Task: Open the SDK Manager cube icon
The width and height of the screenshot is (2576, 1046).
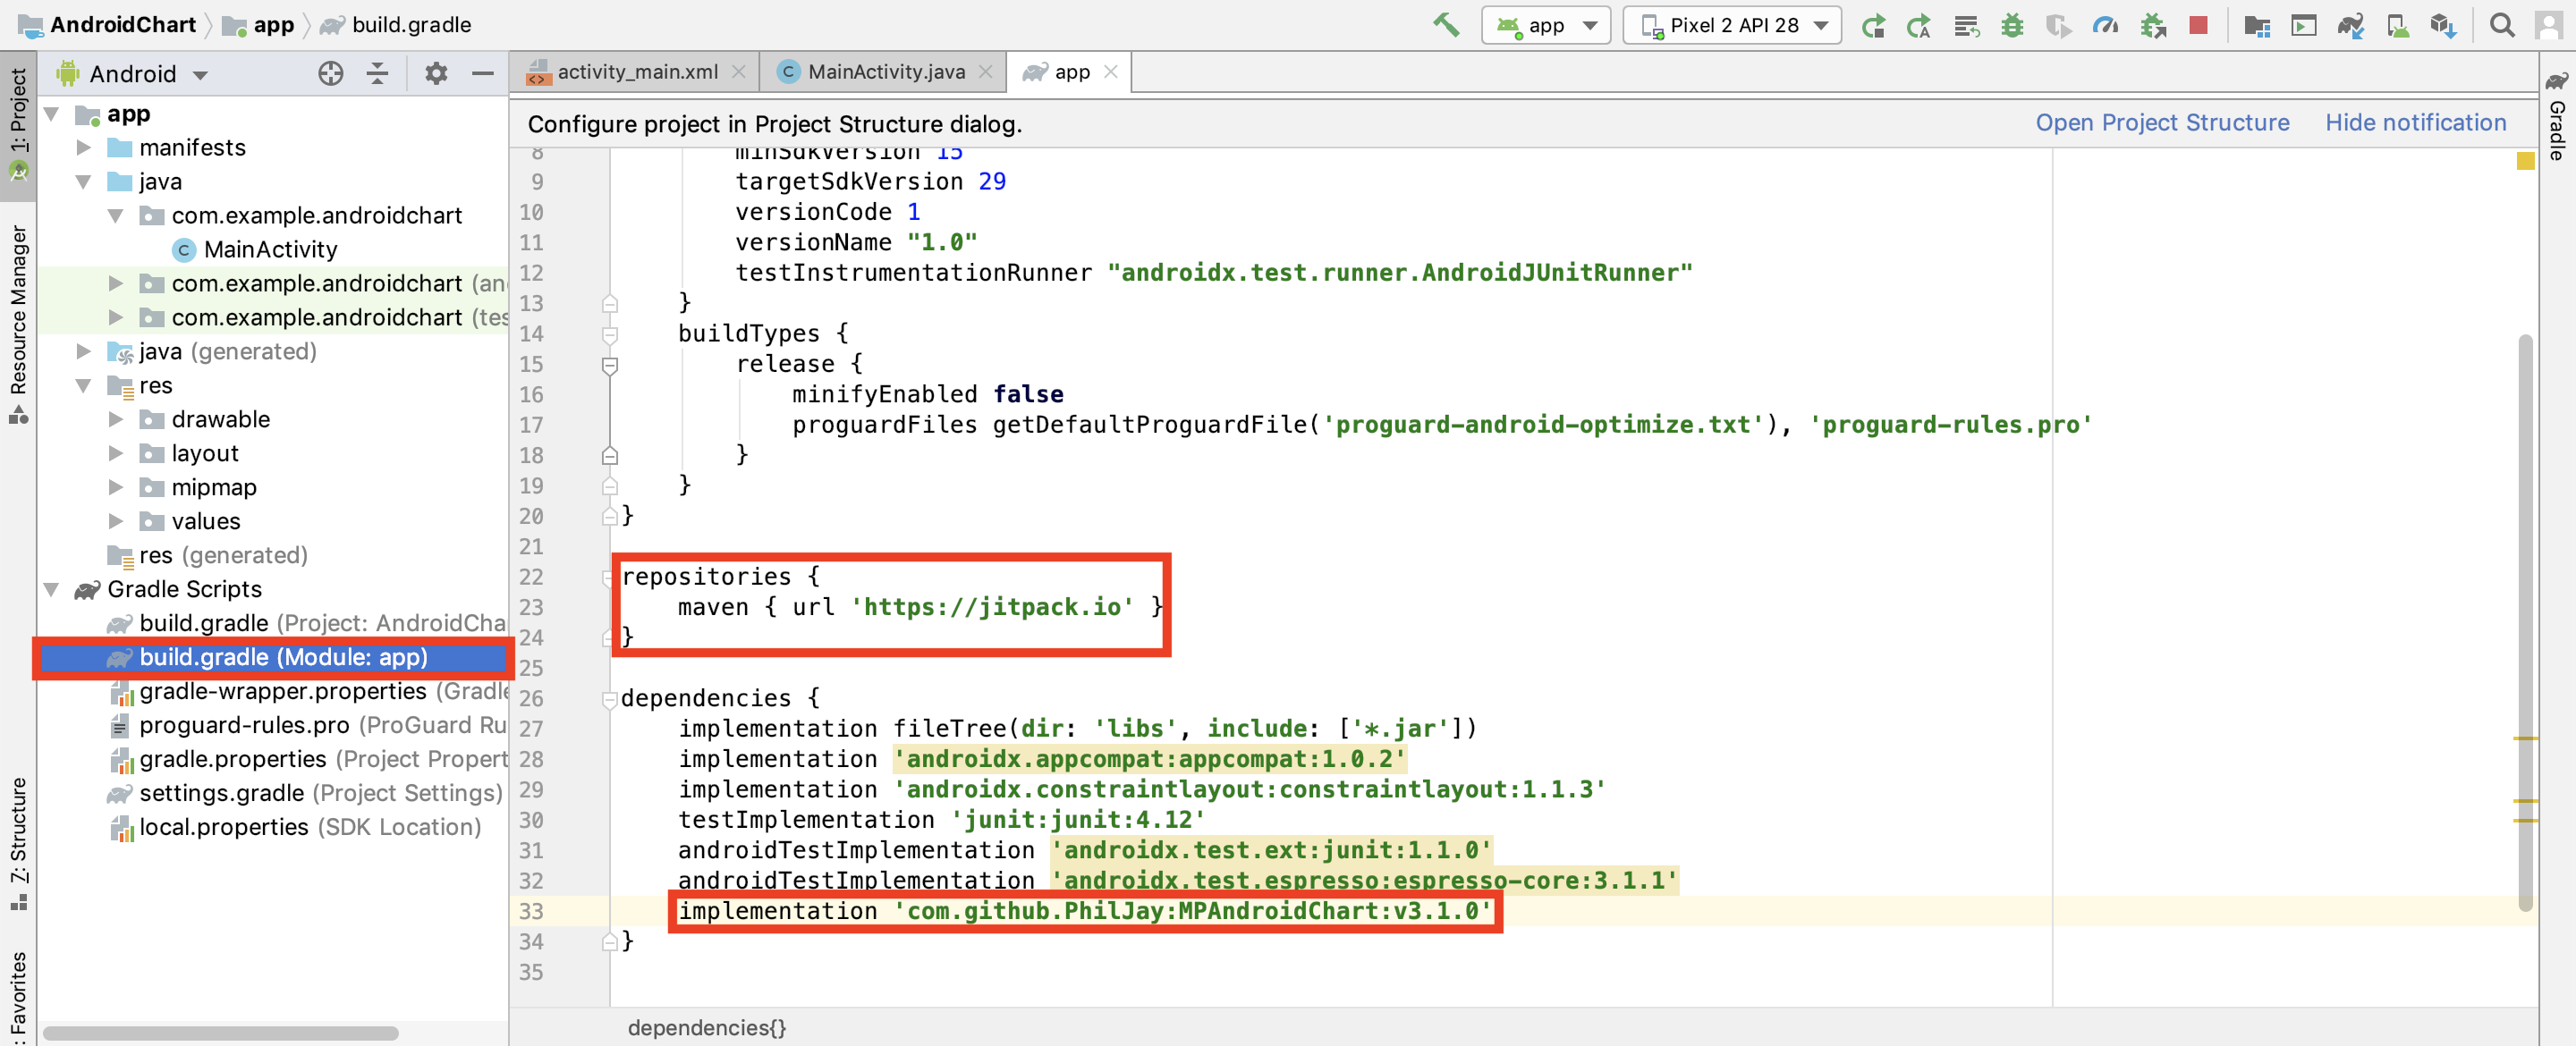Action: click(2442, 25)
